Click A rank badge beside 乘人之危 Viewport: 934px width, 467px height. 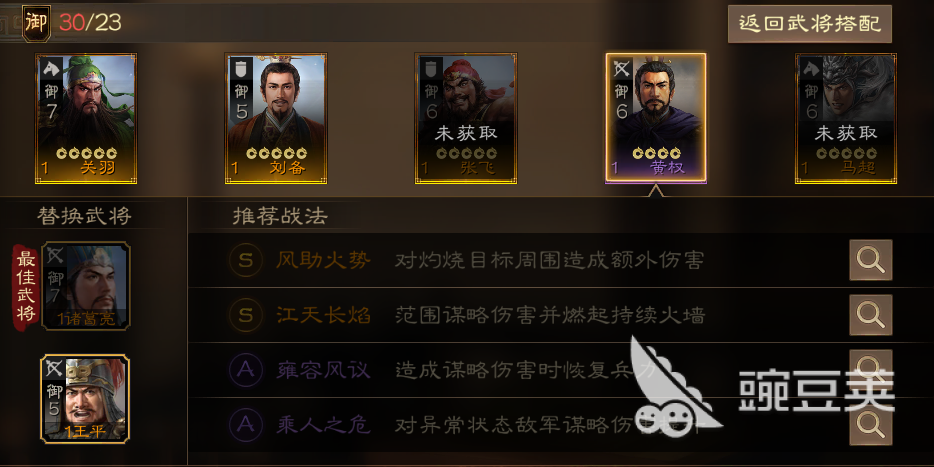(x=245, y=425)
